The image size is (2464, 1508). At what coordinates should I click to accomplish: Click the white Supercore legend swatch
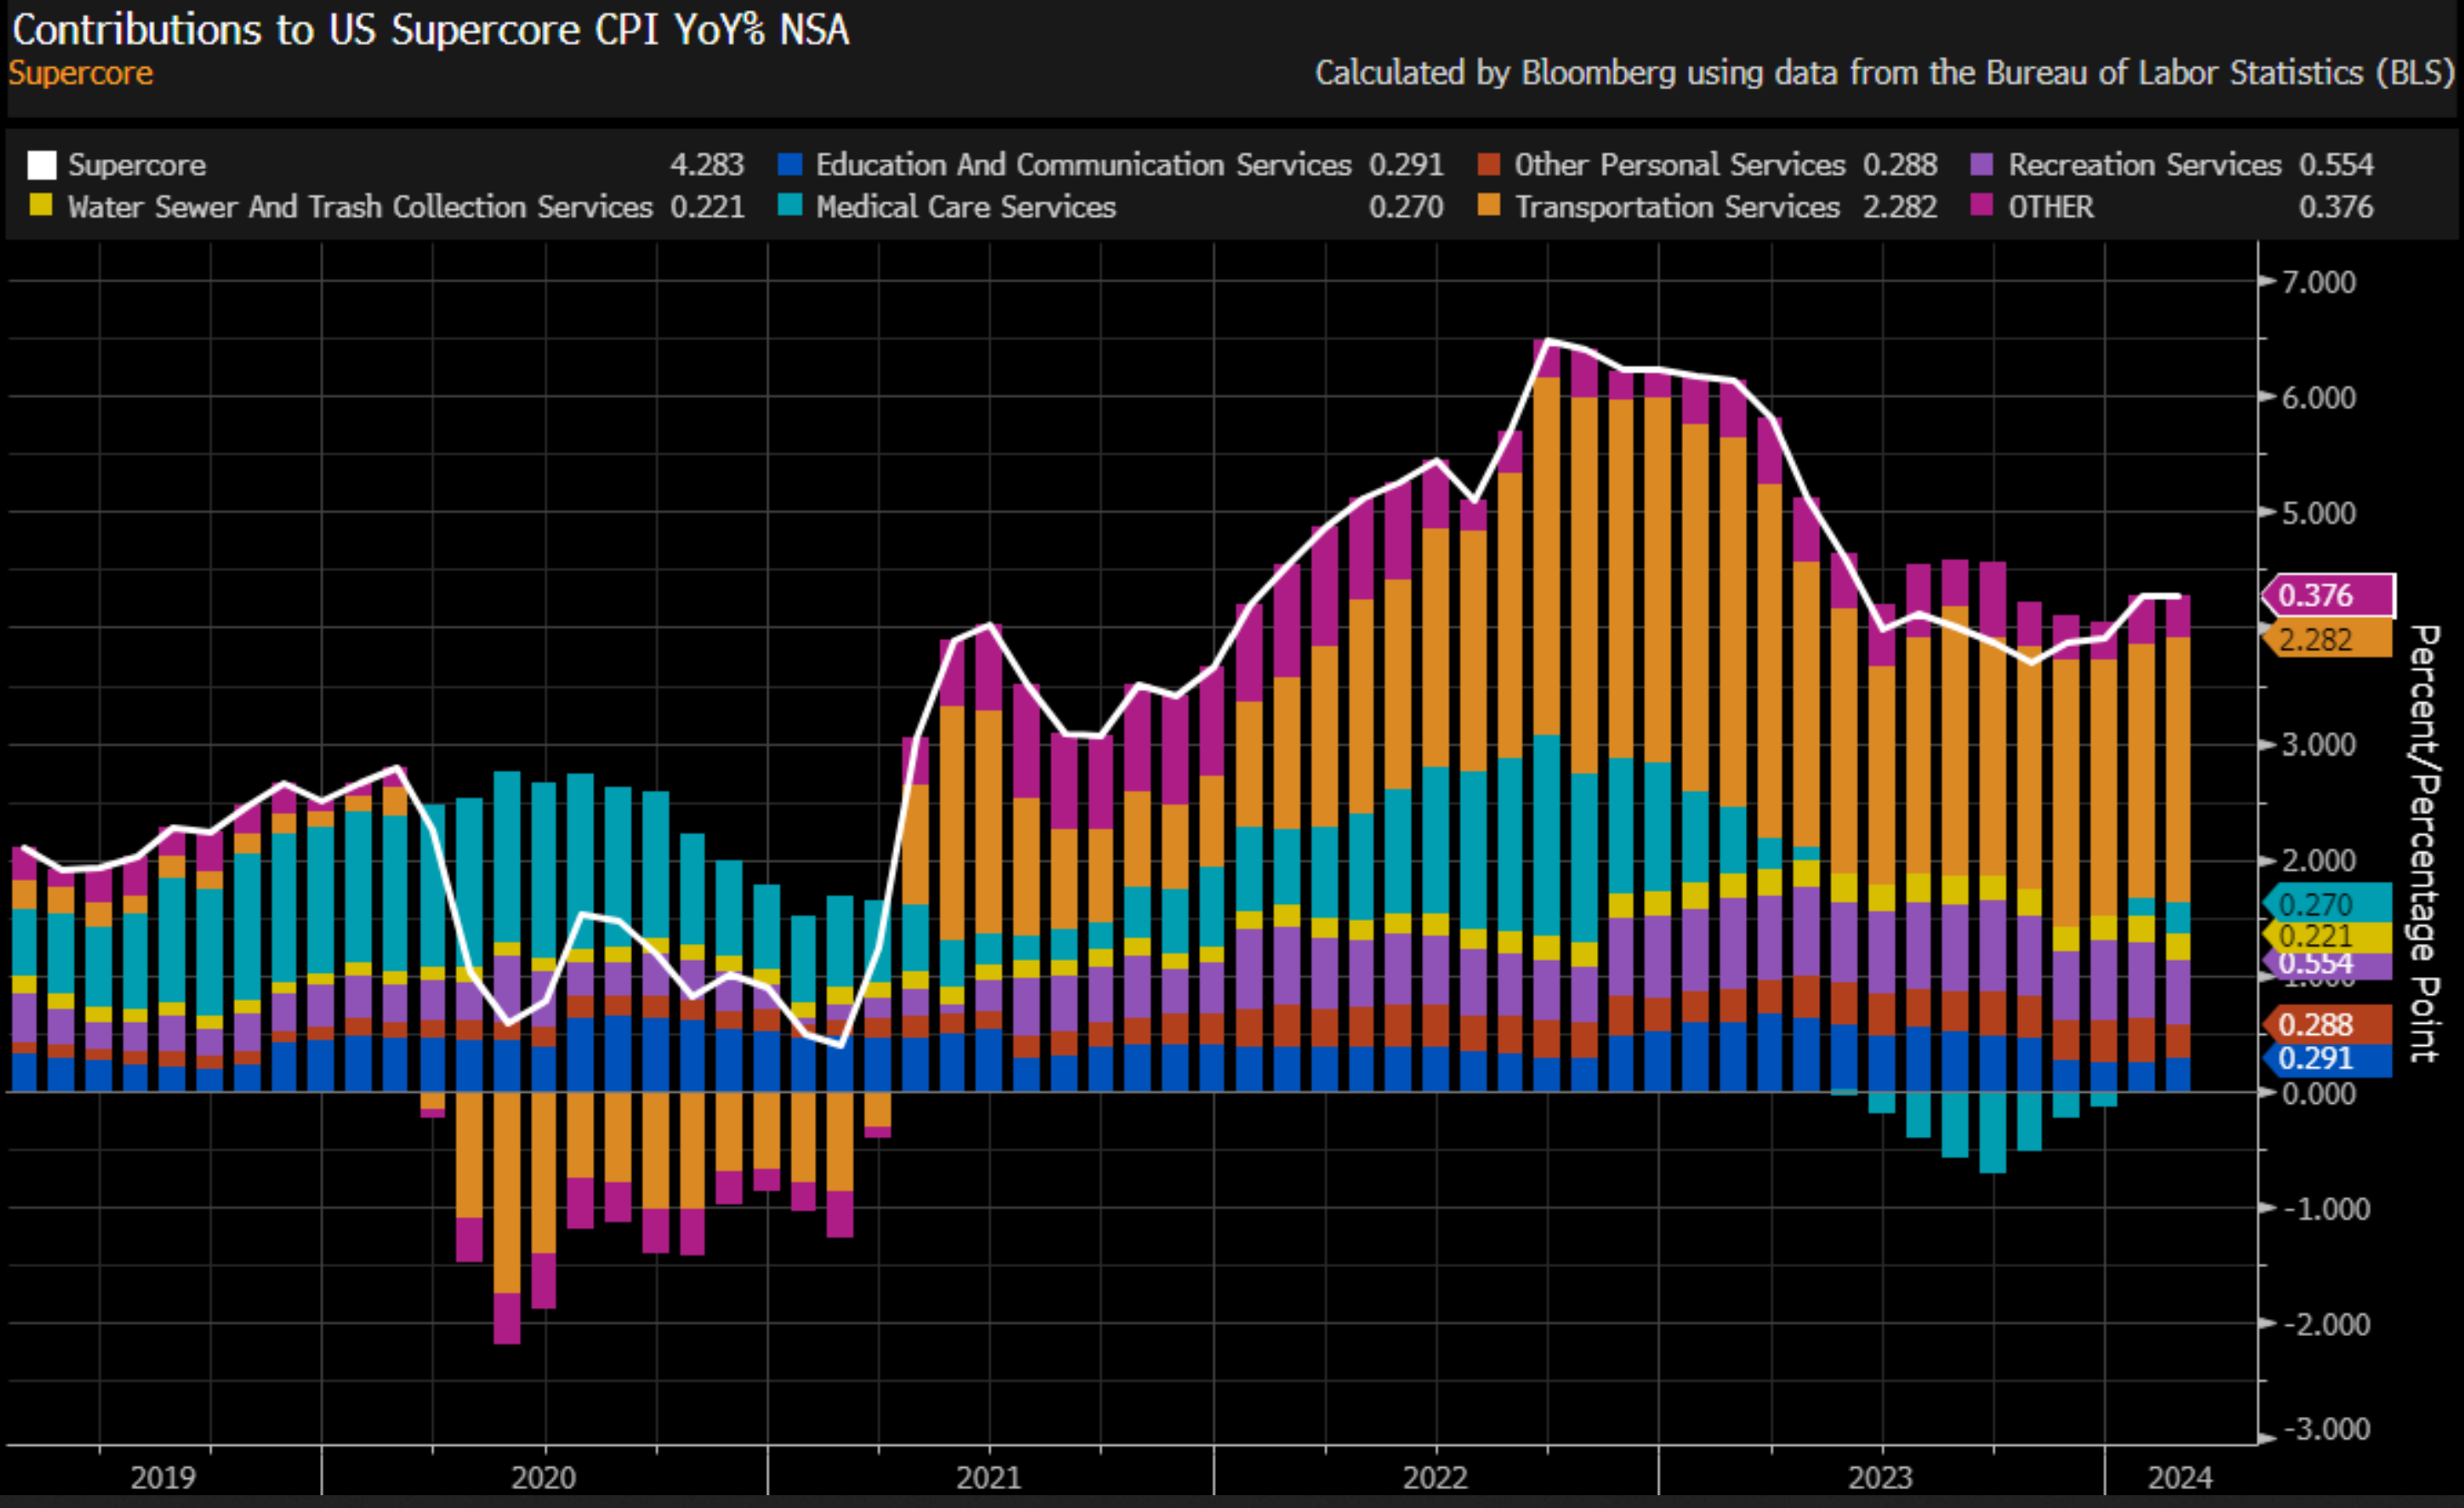(41, 164)
